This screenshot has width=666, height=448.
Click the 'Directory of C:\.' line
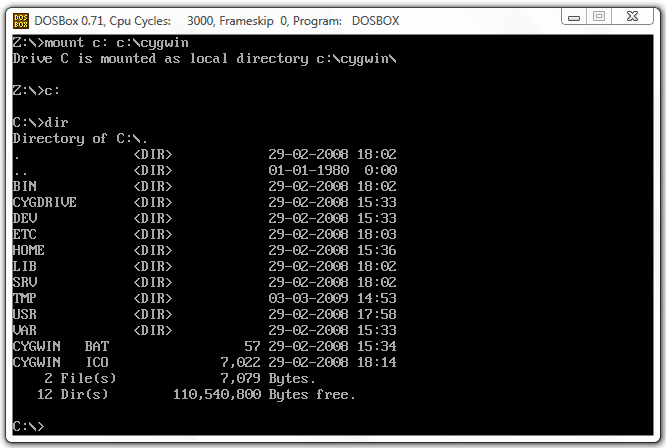(x=80, y=138)
